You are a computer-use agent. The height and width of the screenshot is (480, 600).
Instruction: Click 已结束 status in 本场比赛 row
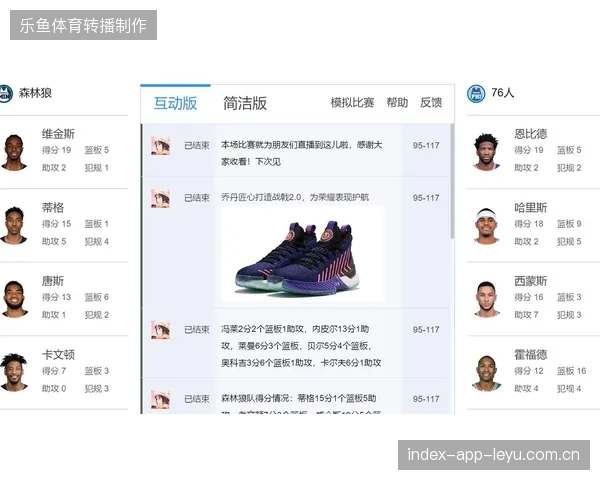click(x=197, y=146)
